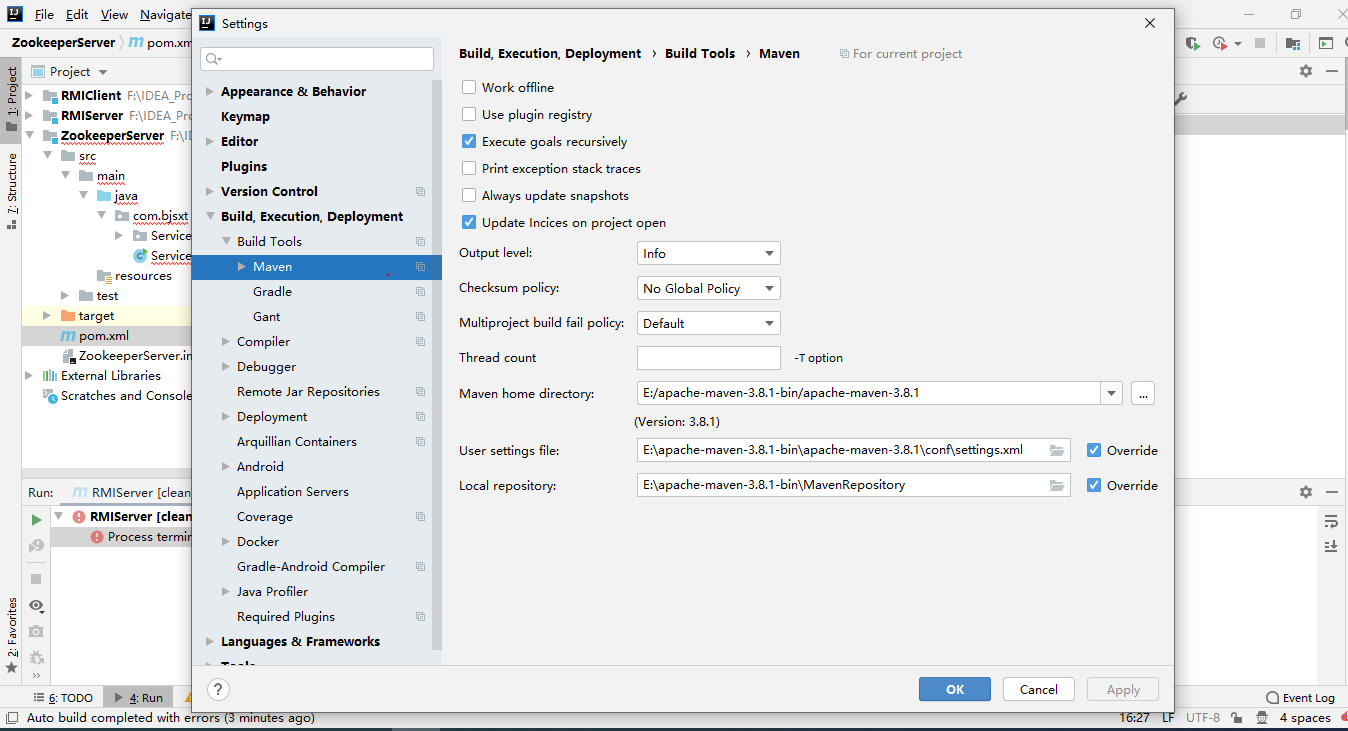The image size is (1348, 731).
Task: Click the Thread count input field
Action: point(708,358)
